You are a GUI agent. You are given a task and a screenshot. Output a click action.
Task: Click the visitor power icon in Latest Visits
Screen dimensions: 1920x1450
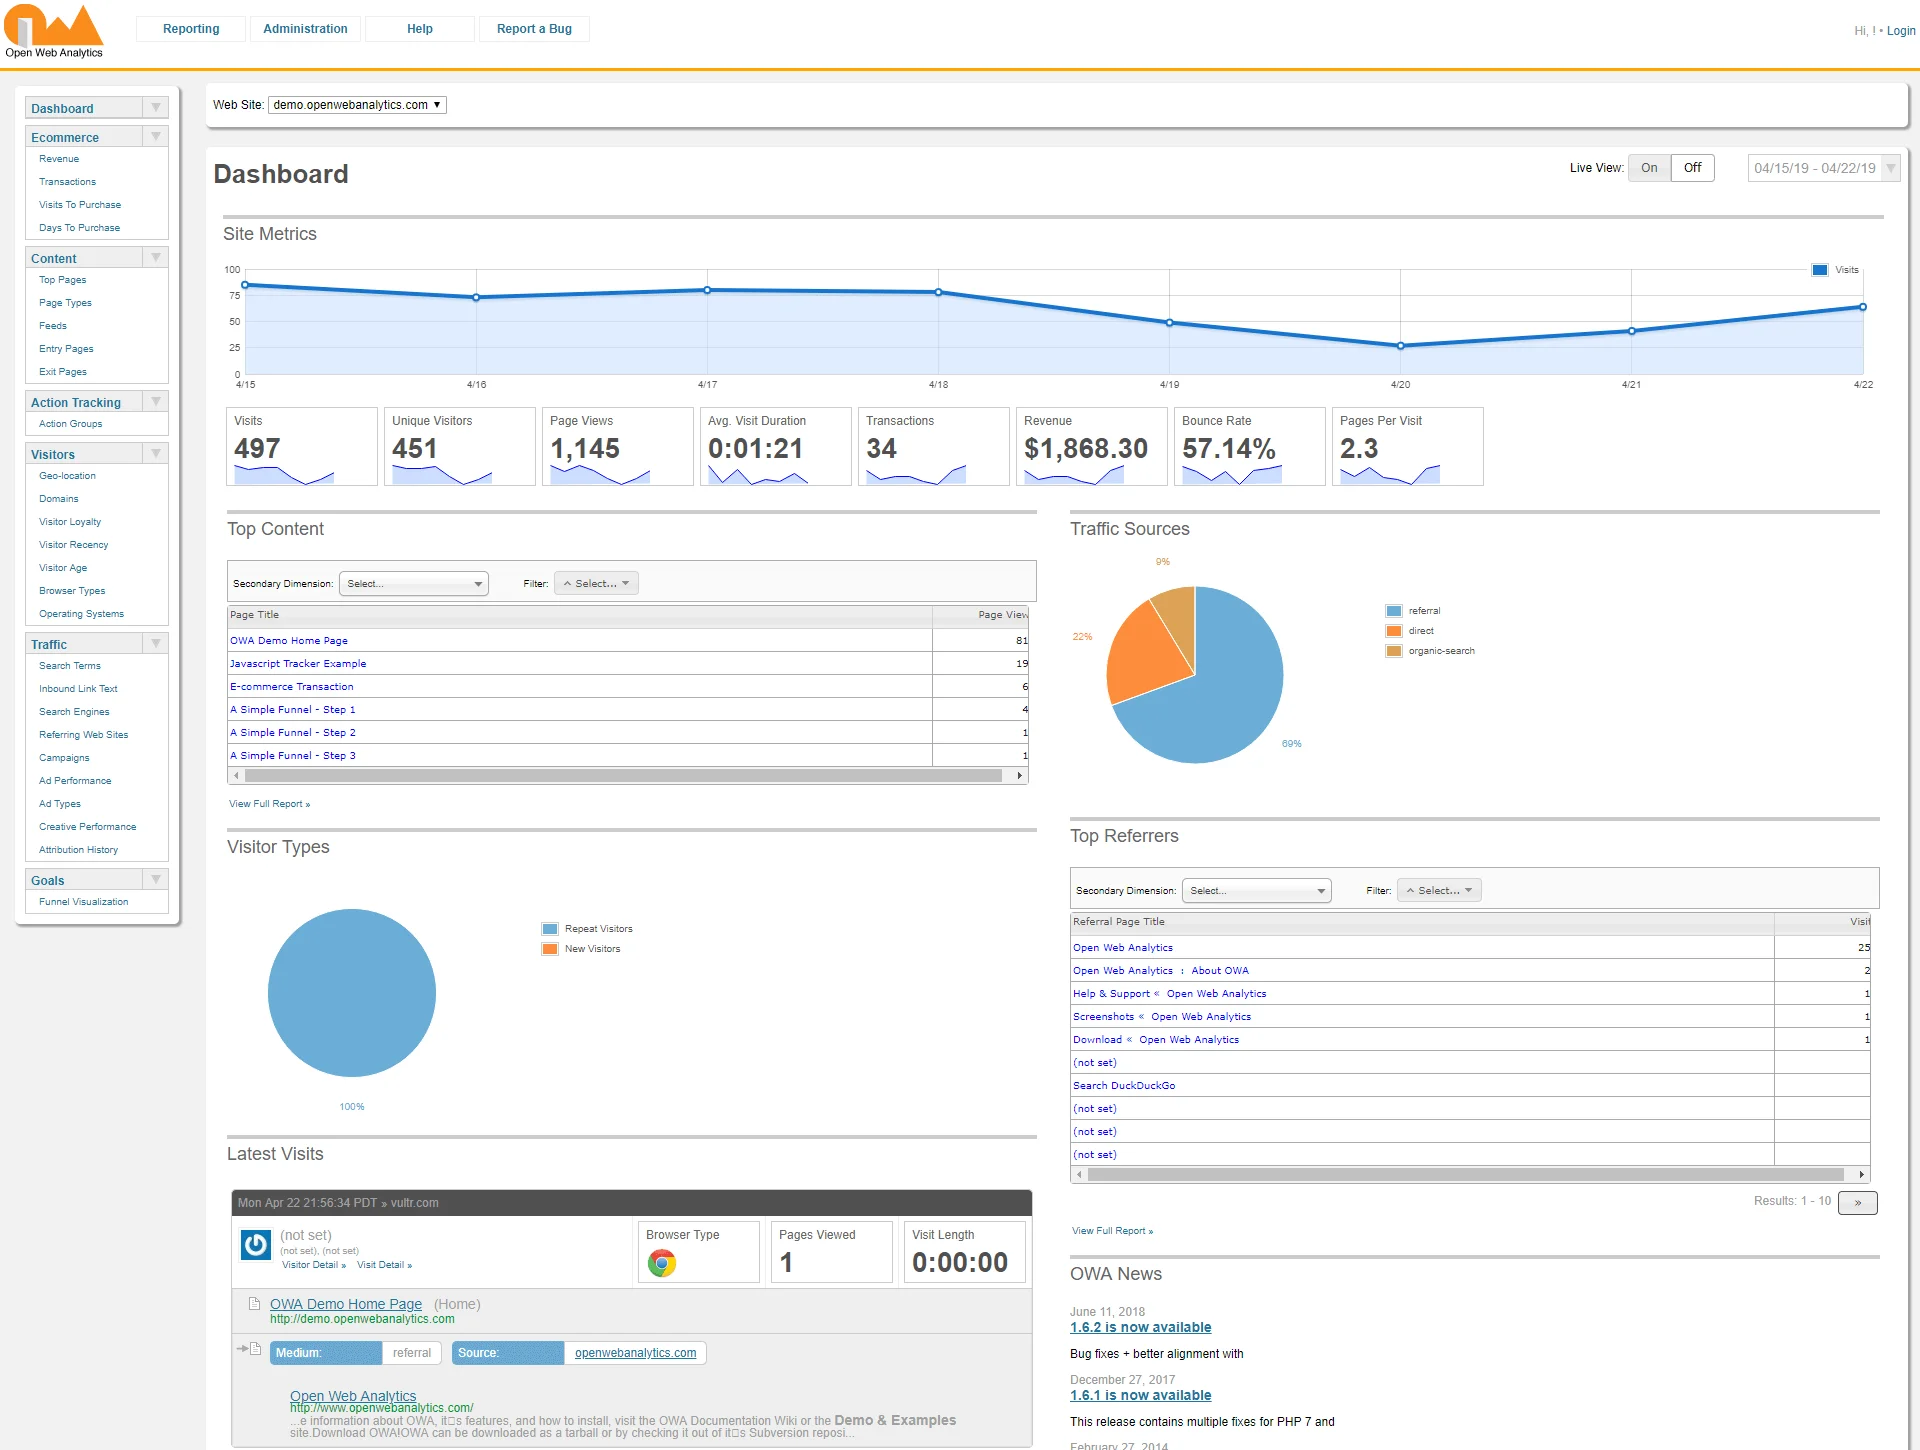256,1245
